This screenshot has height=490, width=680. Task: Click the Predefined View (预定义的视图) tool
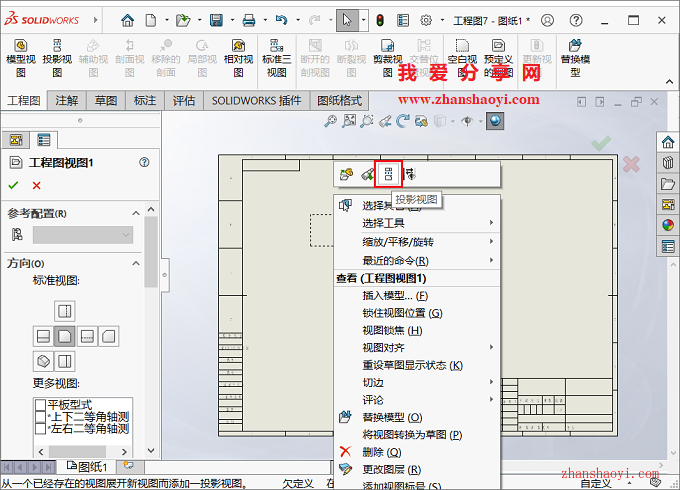[x=498, y=58]
